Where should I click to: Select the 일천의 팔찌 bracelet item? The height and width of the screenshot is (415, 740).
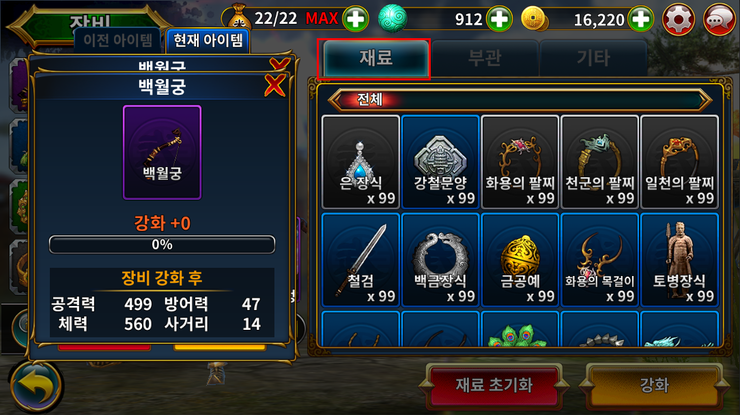[680, 162]
